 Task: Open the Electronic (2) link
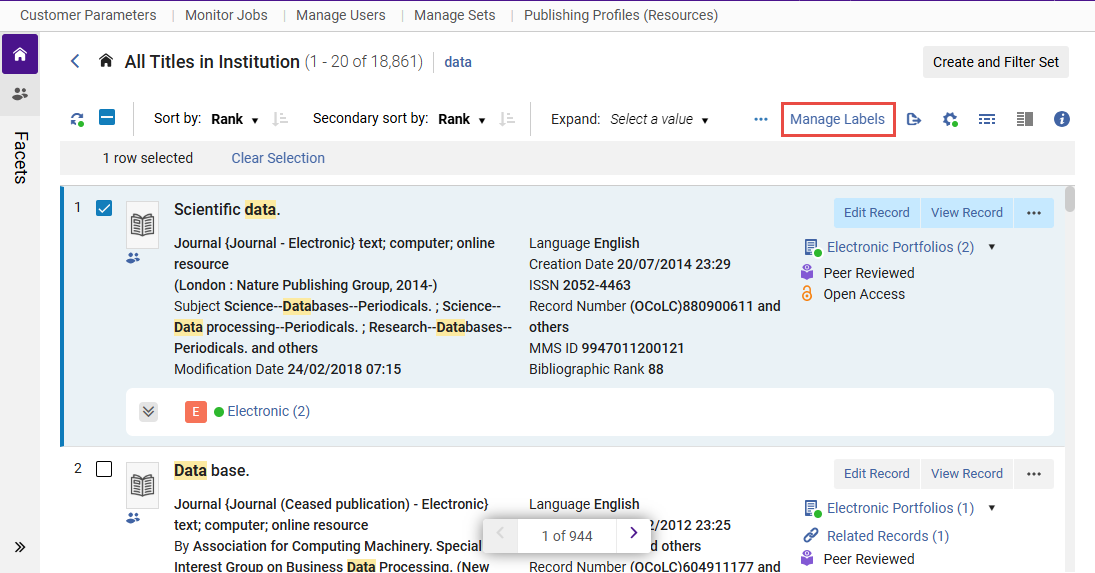click(268, 411)
